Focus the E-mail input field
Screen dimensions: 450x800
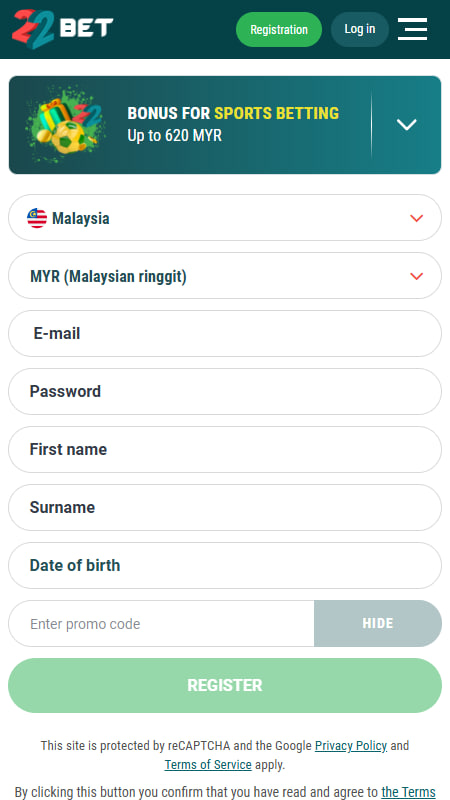[x=225, y=334]
